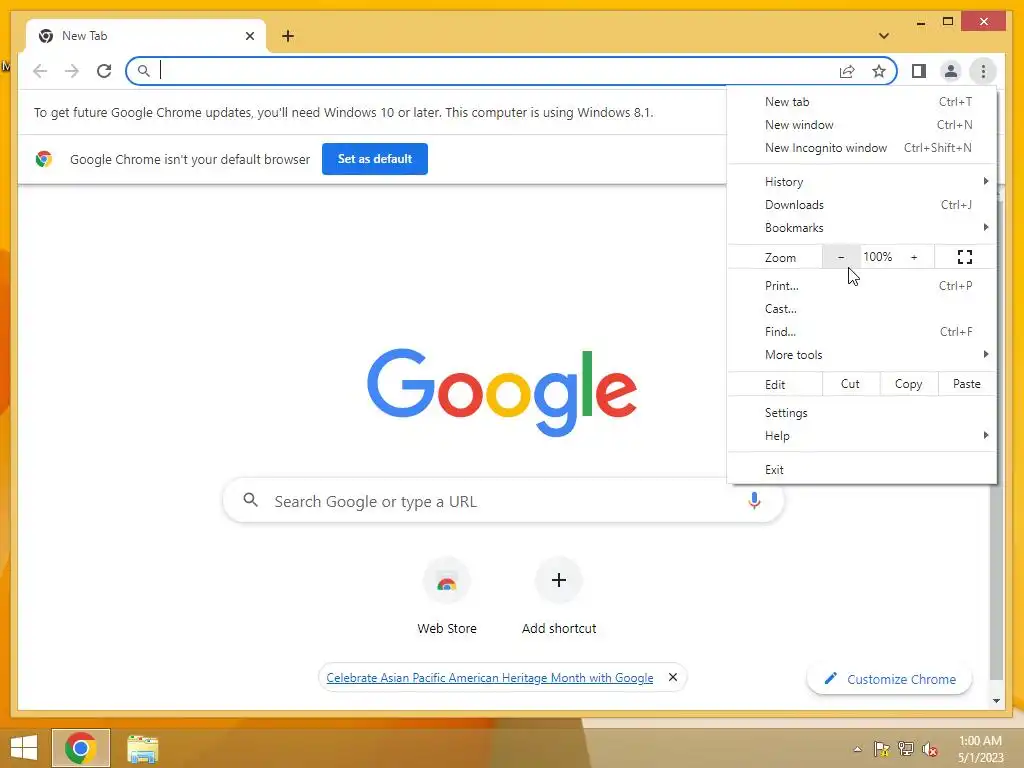Expand the History submenu
The height and width of the screenshot is (768, 1024).
tap(862, 182)
